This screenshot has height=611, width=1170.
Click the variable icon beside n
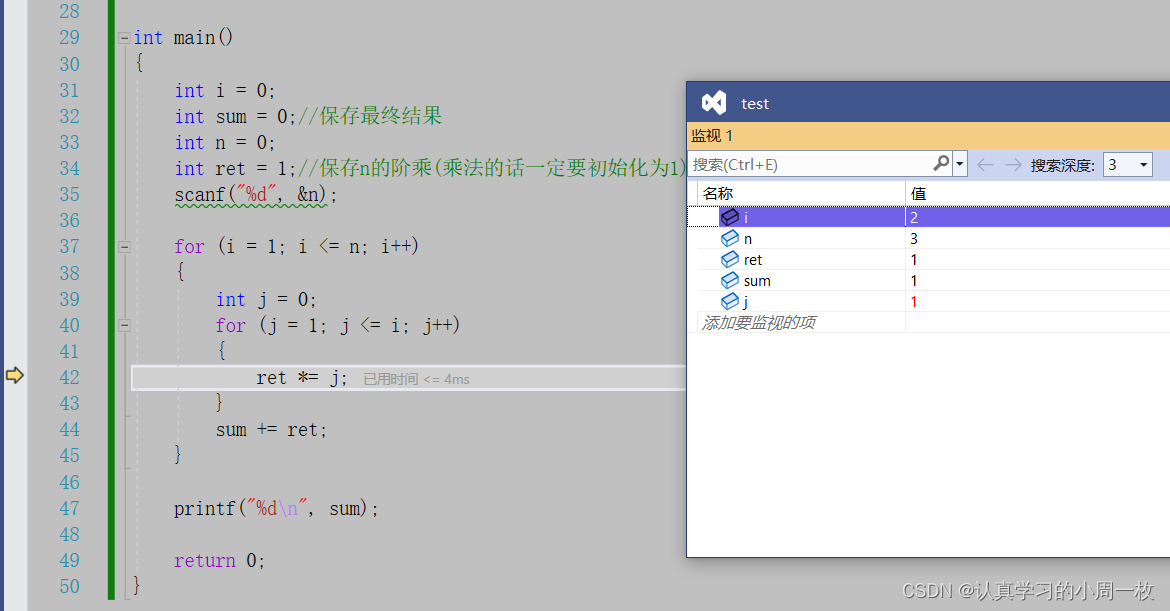[730, 239]
